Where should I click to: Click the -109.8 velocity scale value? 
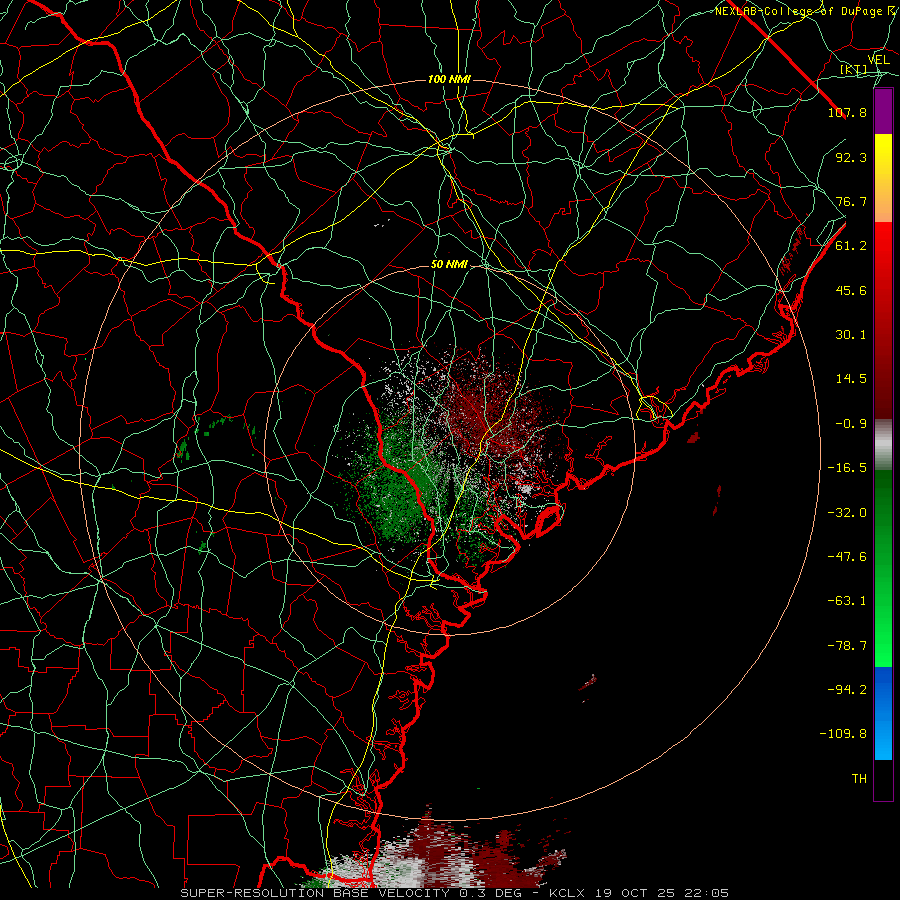[843, 734]
